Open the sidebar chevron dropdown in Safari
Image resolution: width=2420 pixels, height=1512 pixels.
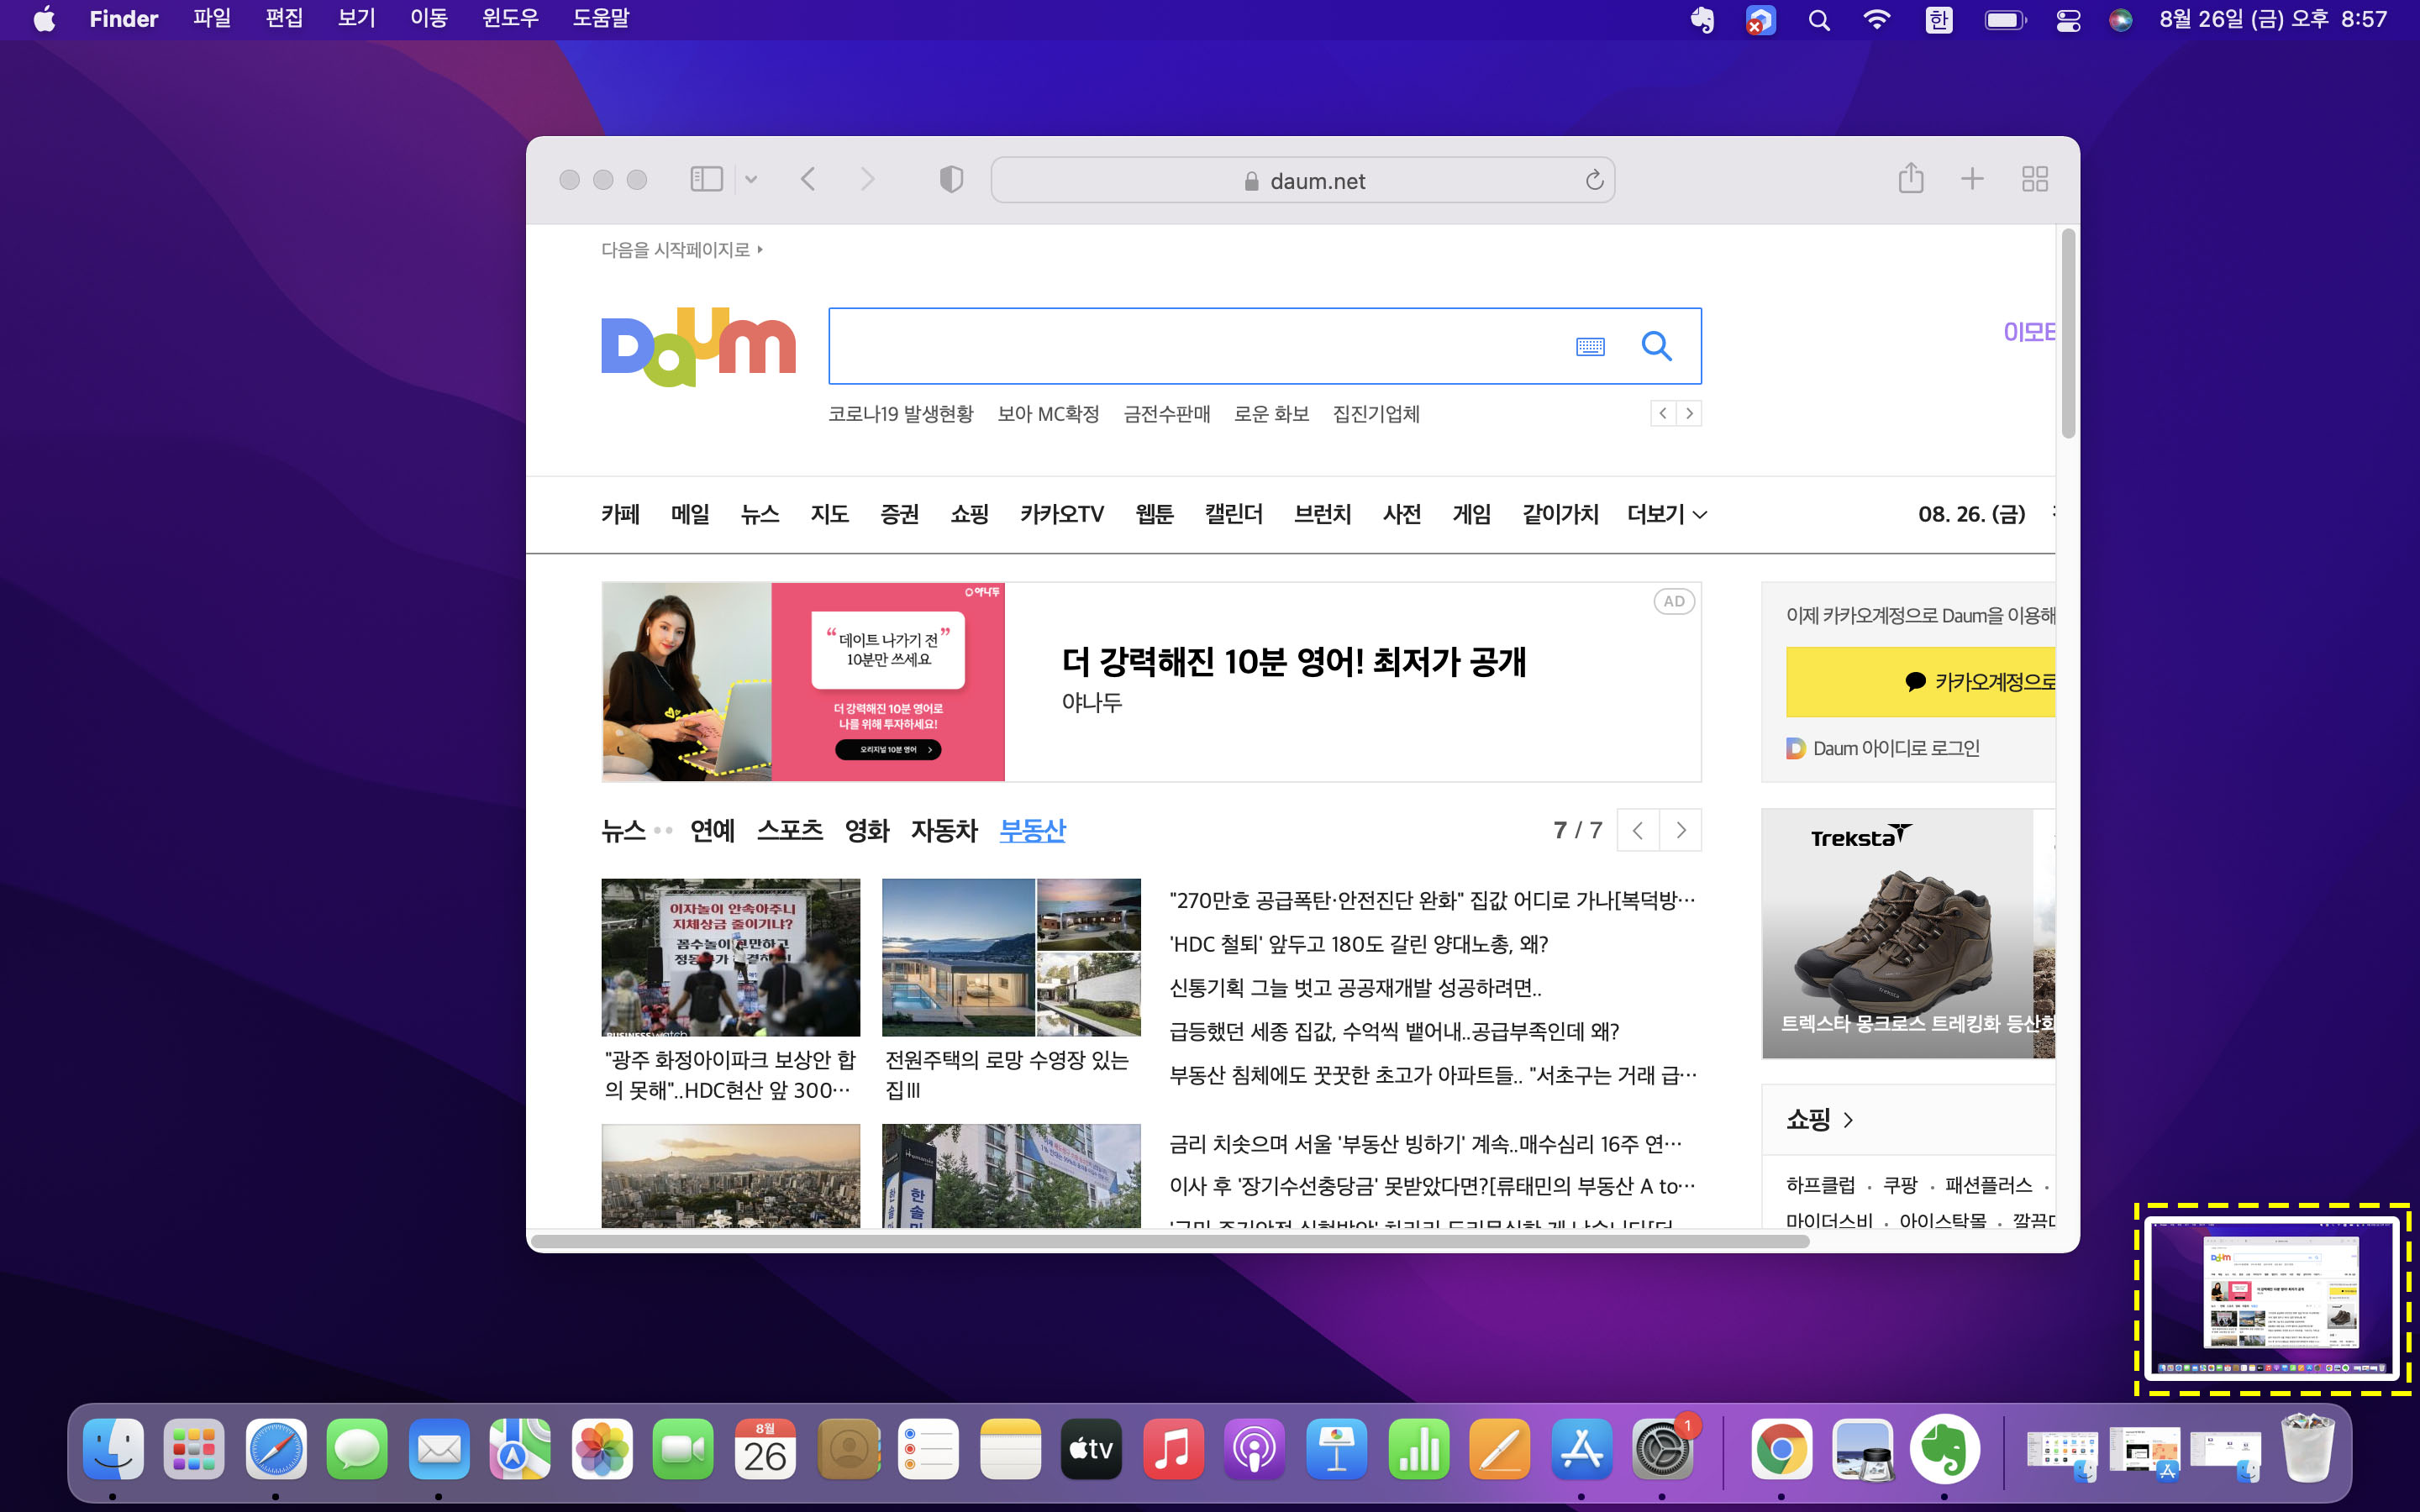pyautogui.click(x=752, y=179)
